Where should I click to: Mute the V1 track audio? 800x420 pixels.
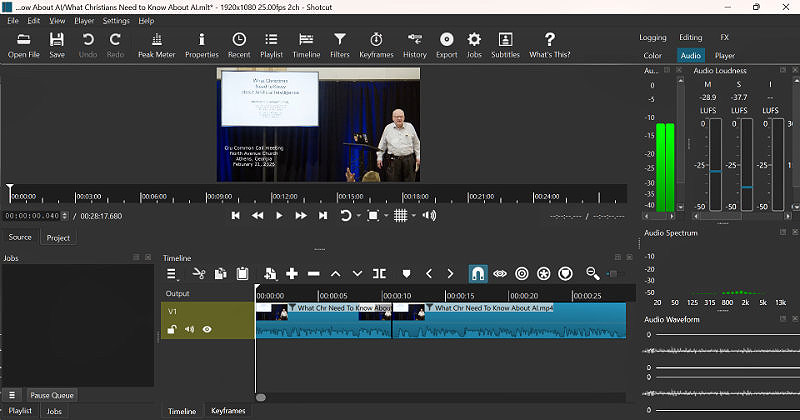(x=189, y=329)
